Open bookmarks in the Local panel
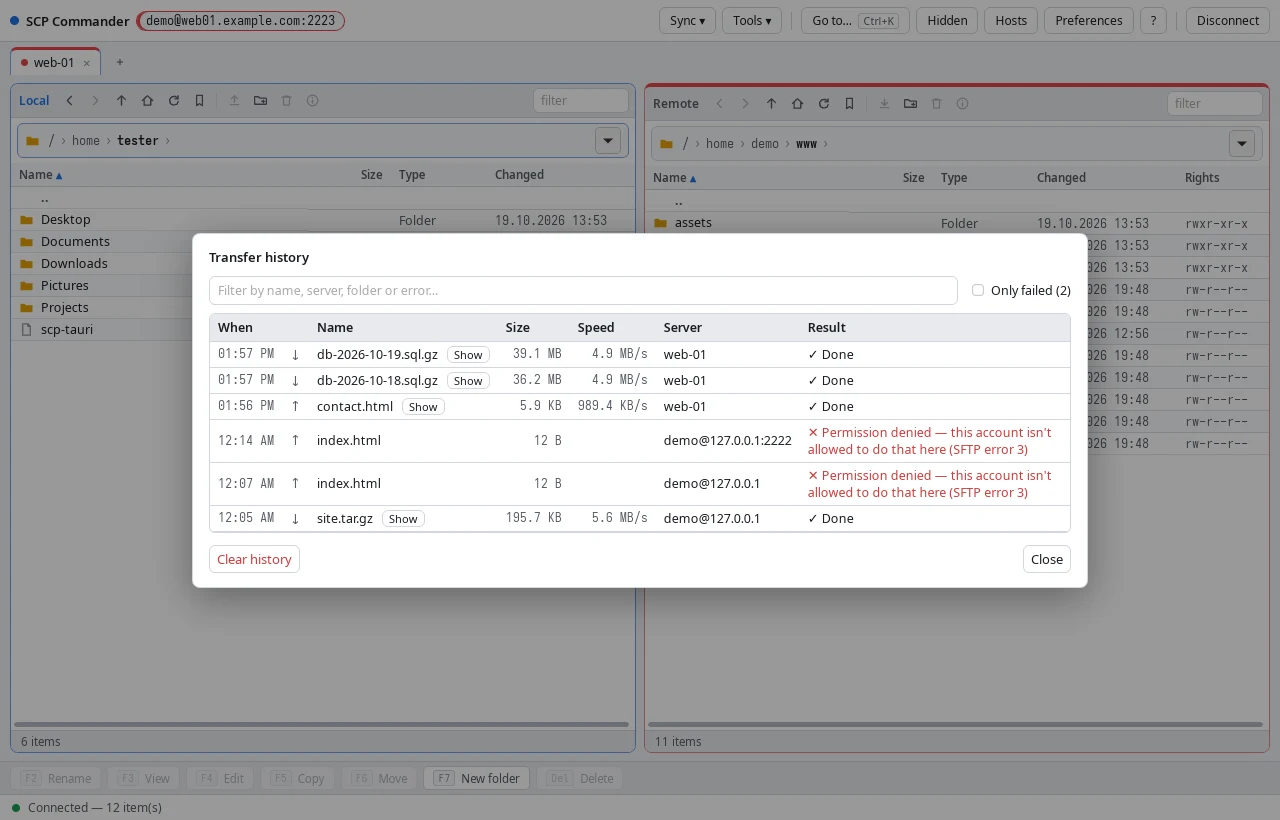 coord(199,101)
